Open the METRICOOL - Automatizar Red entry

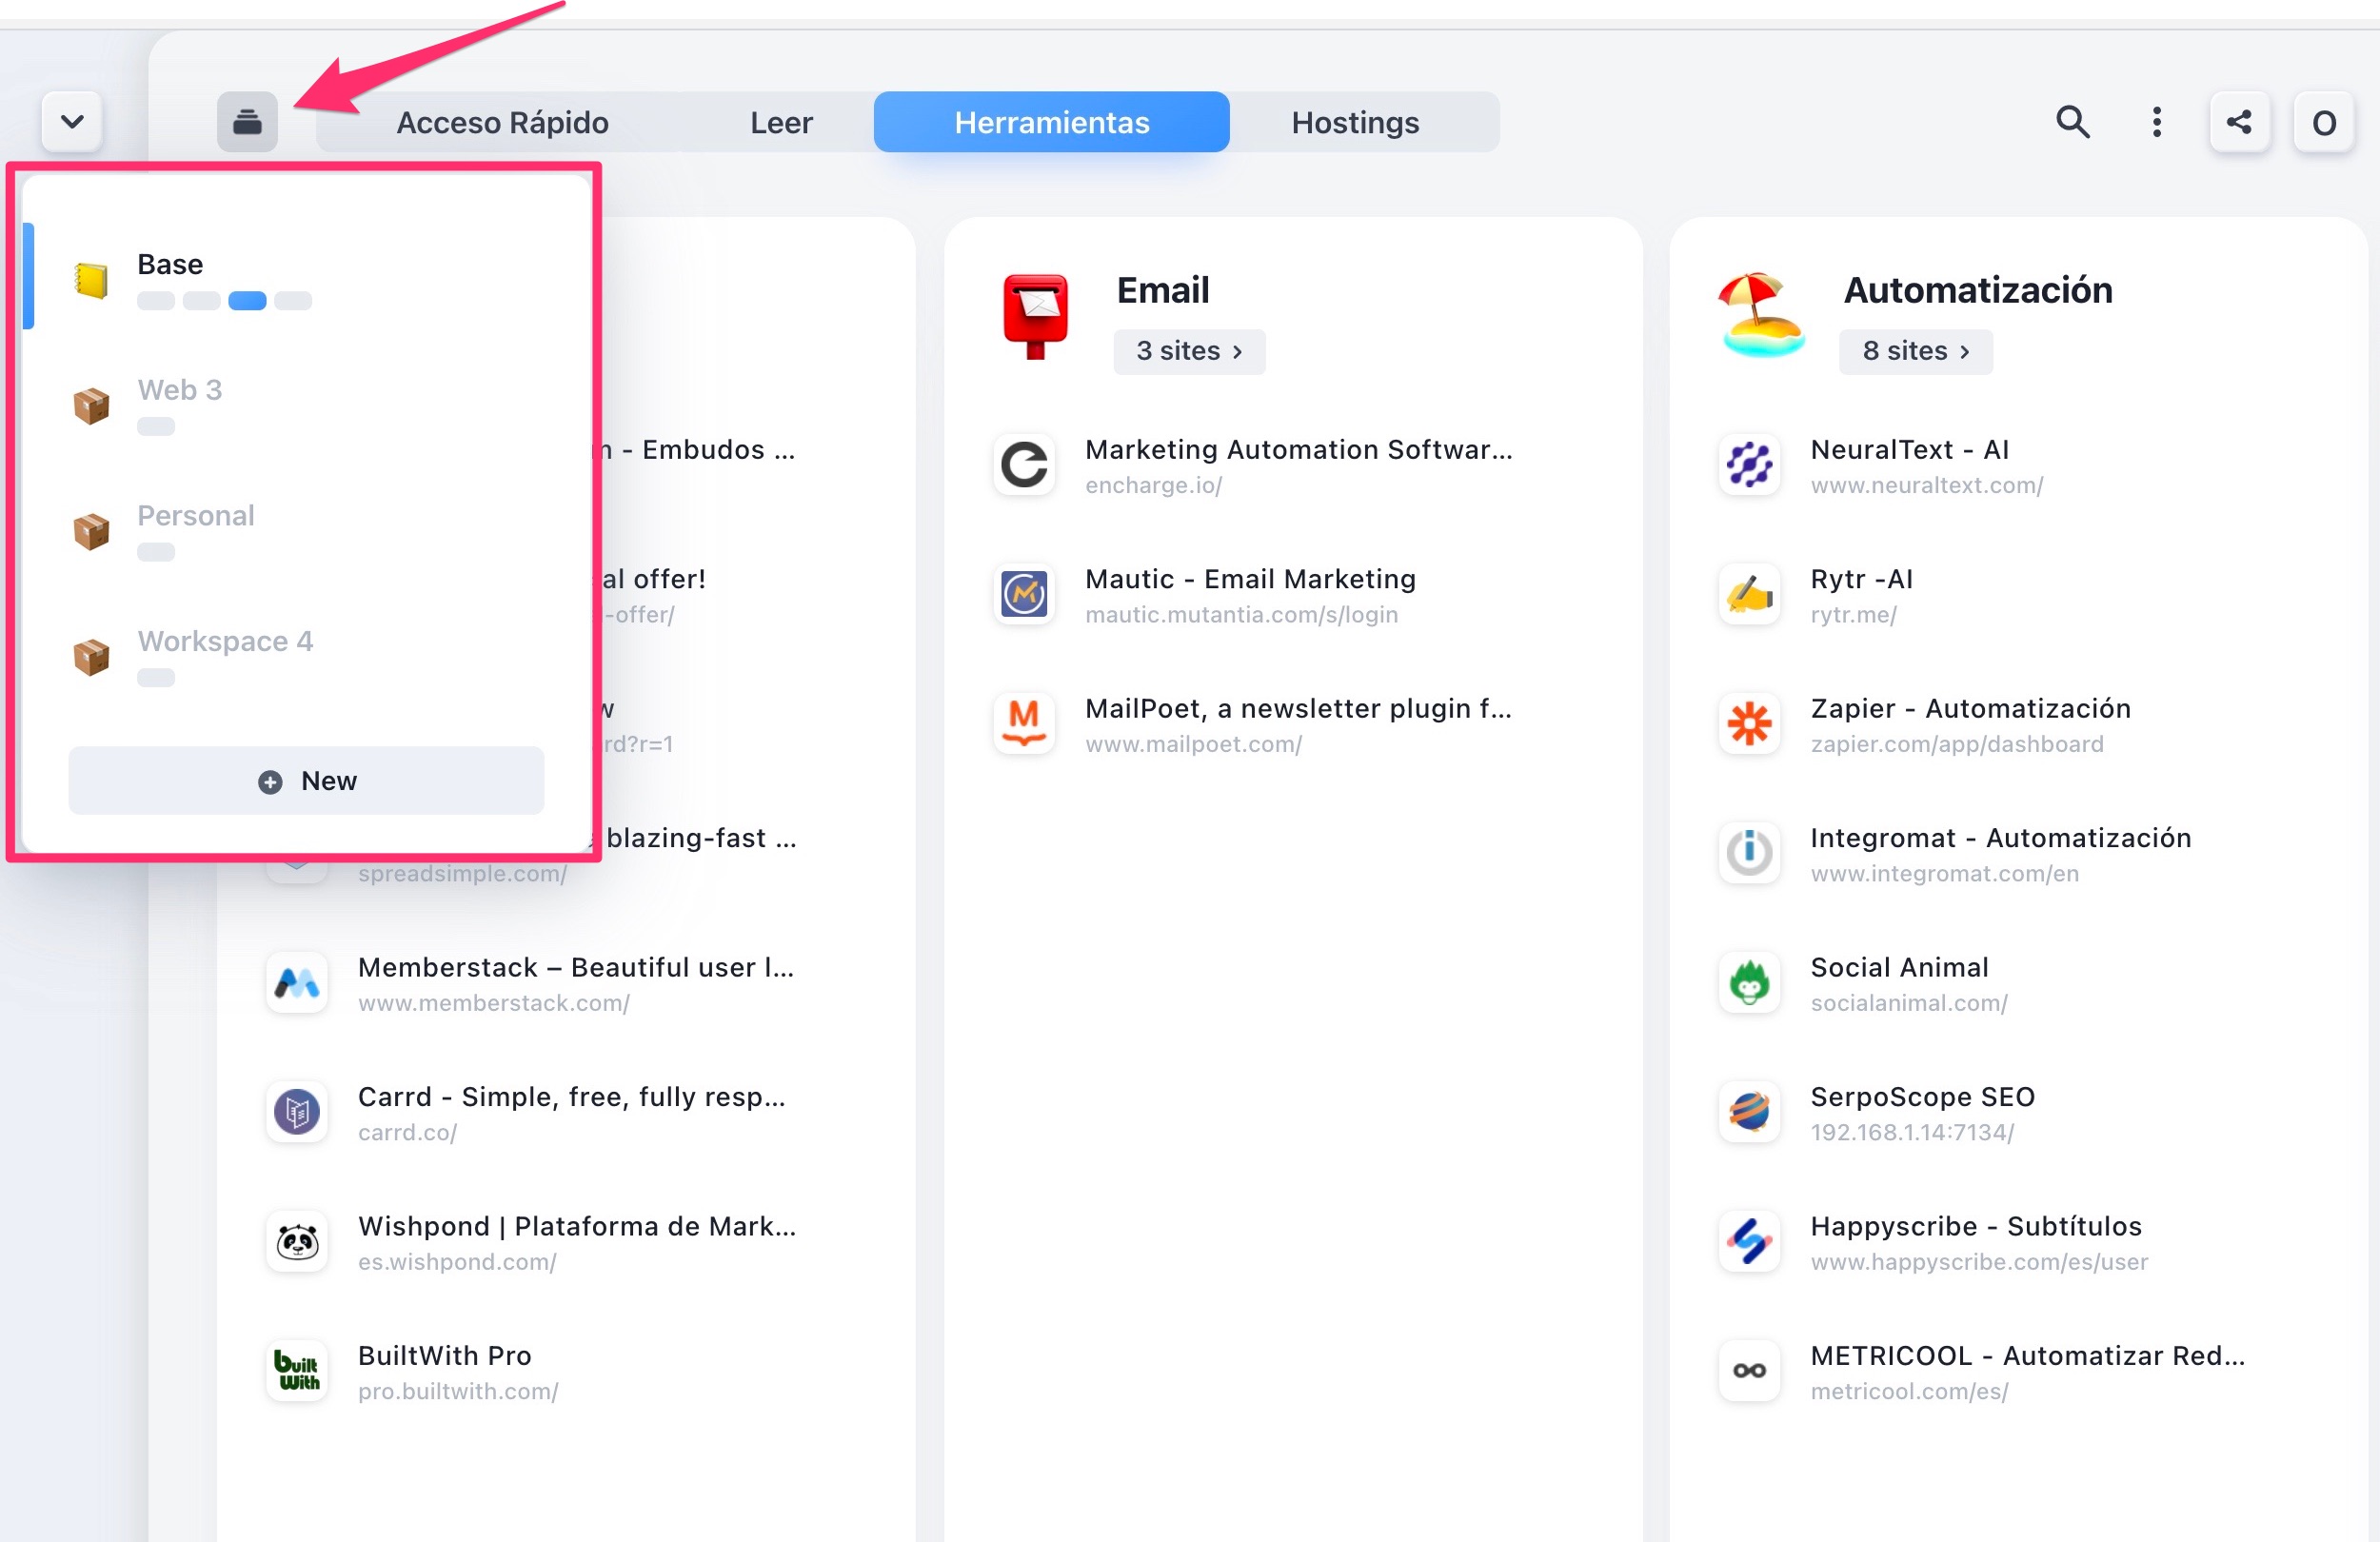2027,1355
